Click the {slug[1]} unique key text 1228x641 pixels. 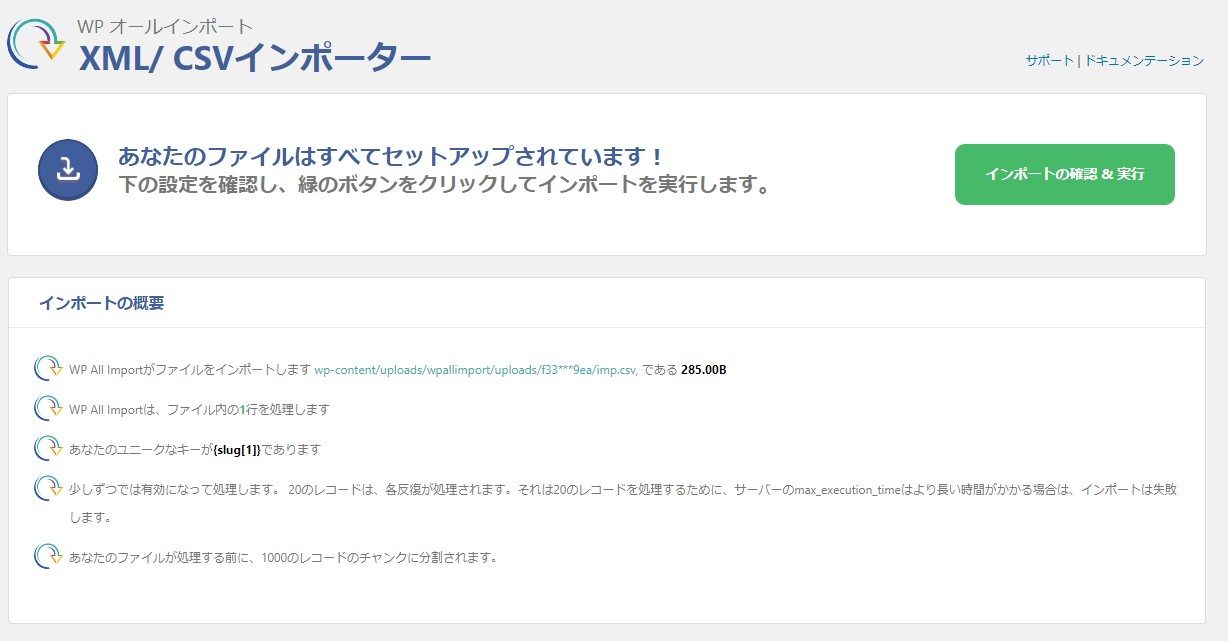click(x=237, y=450)
